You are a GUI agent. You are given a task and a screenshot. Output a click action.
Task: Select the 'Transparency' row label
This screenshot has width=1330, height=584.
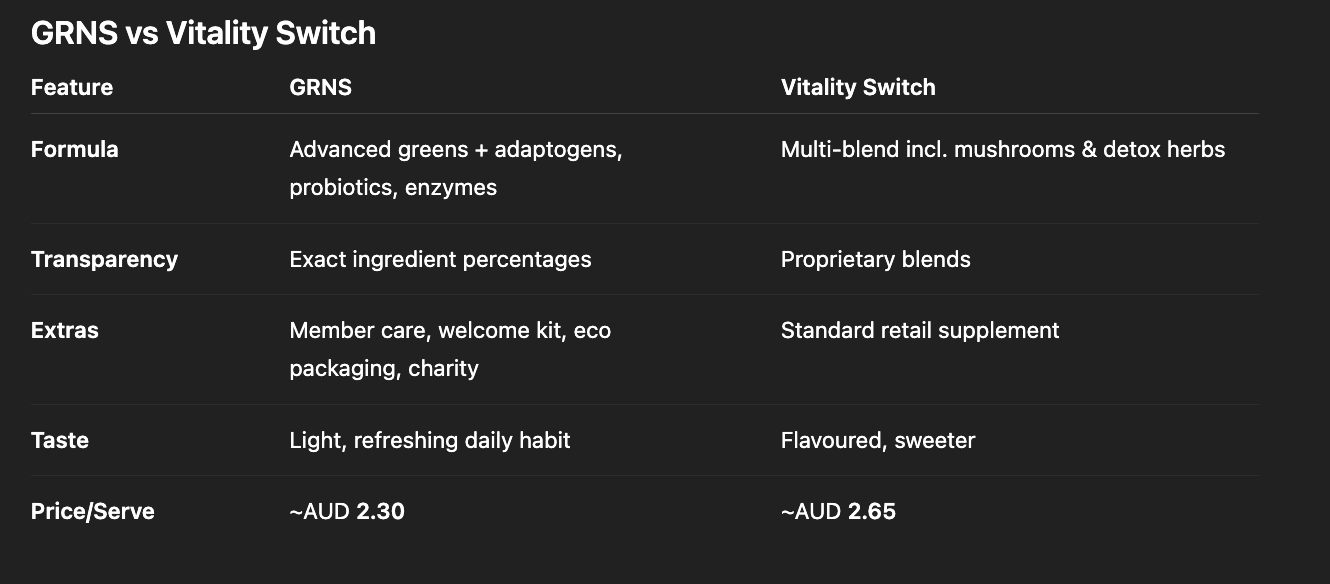click(104, 260)
